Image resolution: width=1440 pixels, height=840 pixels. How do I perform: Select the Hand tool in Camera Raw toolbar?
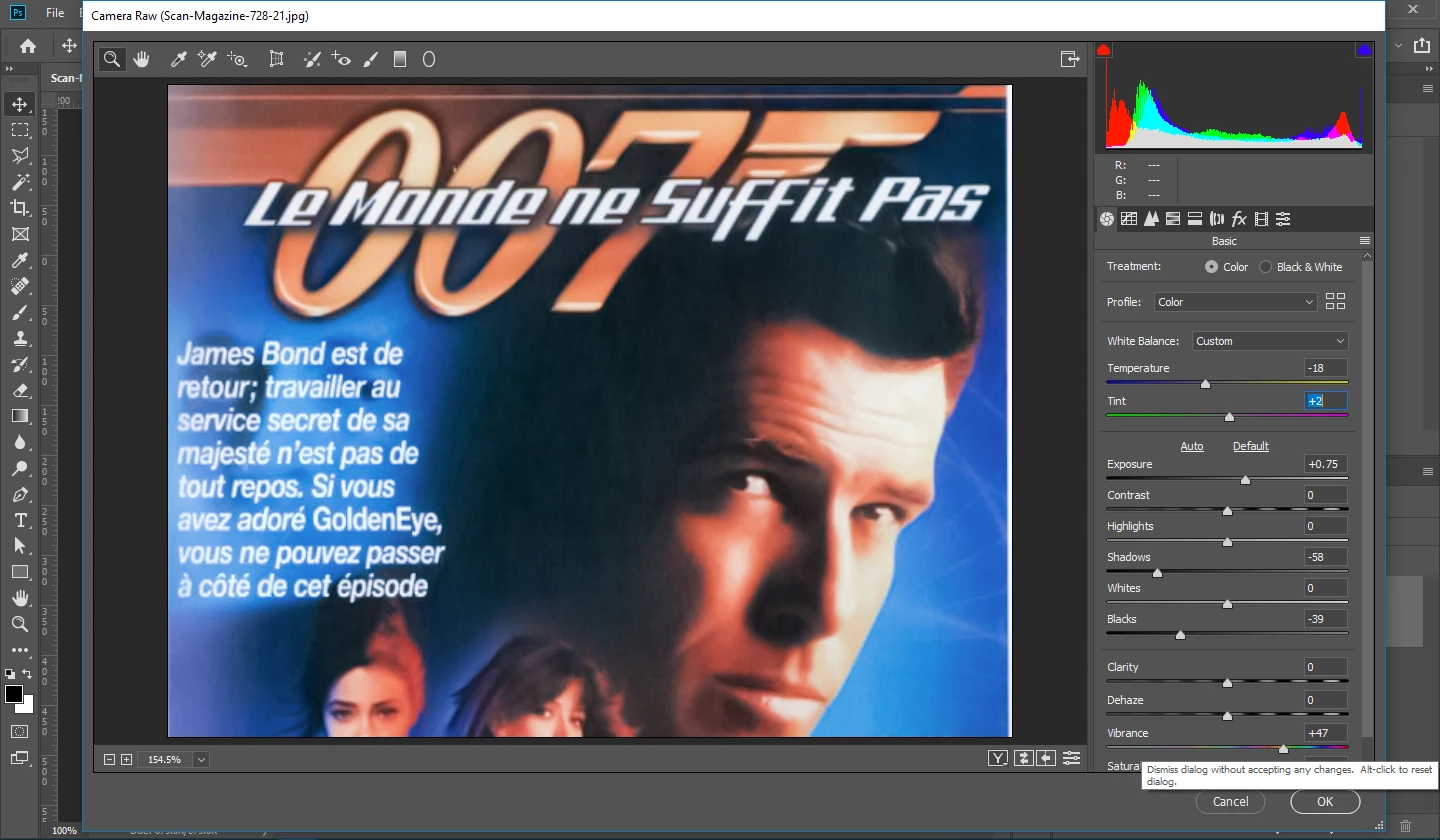click(141, 59)
